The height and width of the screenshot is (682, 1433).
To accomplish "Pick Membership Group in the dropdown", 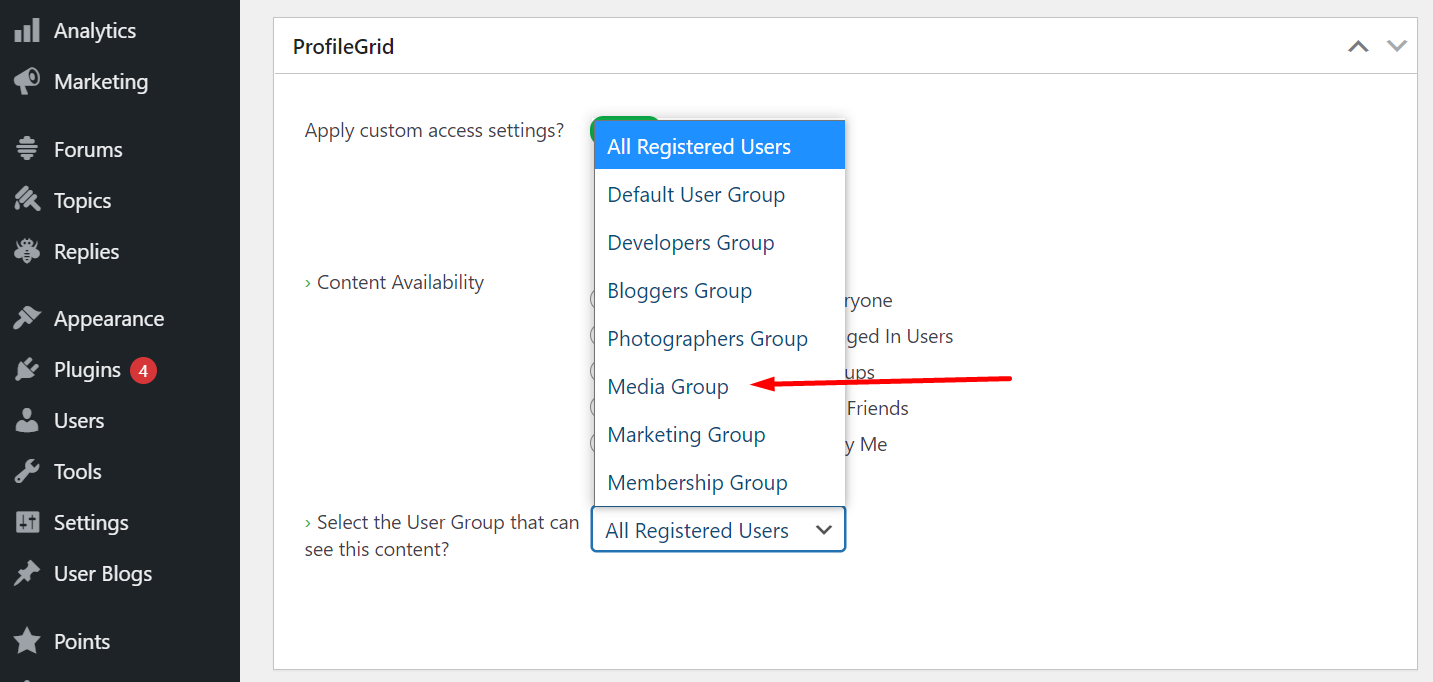I will coord(697,483).
